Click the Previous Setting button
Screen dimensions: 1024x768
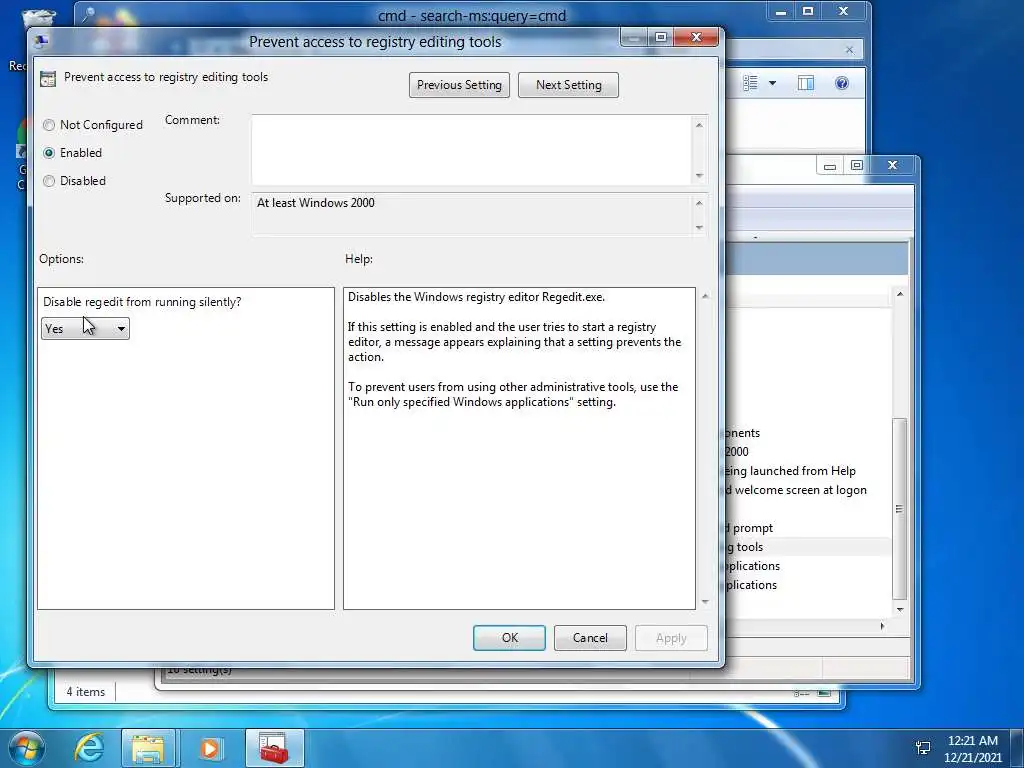coord(459,85)
